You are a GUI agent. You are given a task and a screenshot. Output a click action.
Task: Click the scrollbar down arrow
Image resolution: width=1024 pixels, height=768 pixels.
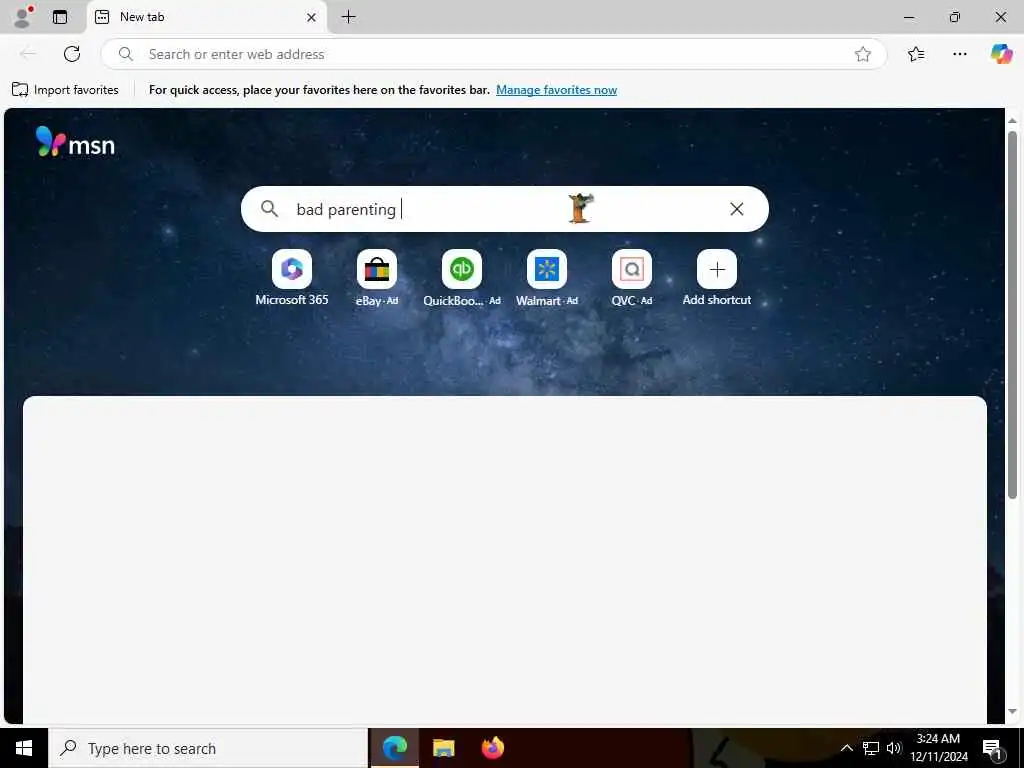1012,711
